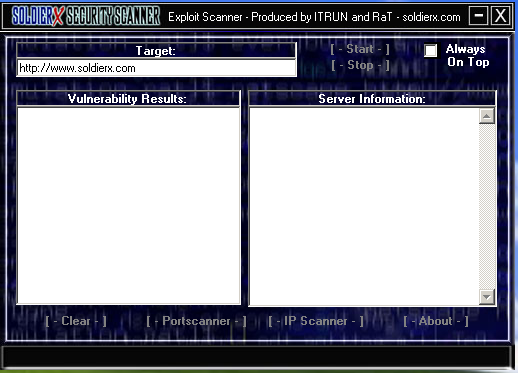Click the Exploit Scanner title text

point(314,17)
